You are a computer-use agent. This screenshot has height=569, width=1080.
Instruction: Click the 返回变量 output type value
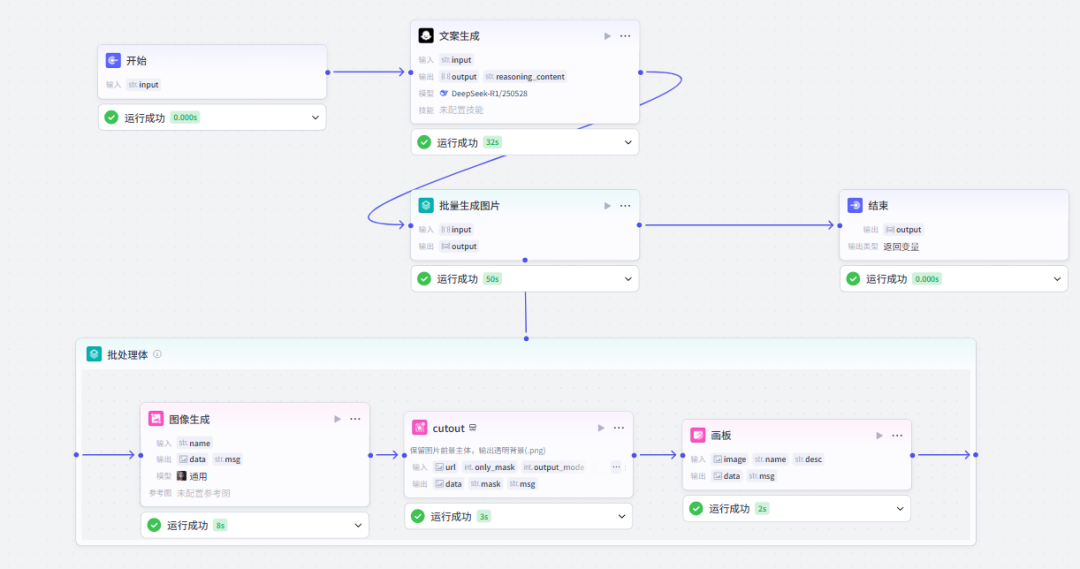(x=900, y=246)
